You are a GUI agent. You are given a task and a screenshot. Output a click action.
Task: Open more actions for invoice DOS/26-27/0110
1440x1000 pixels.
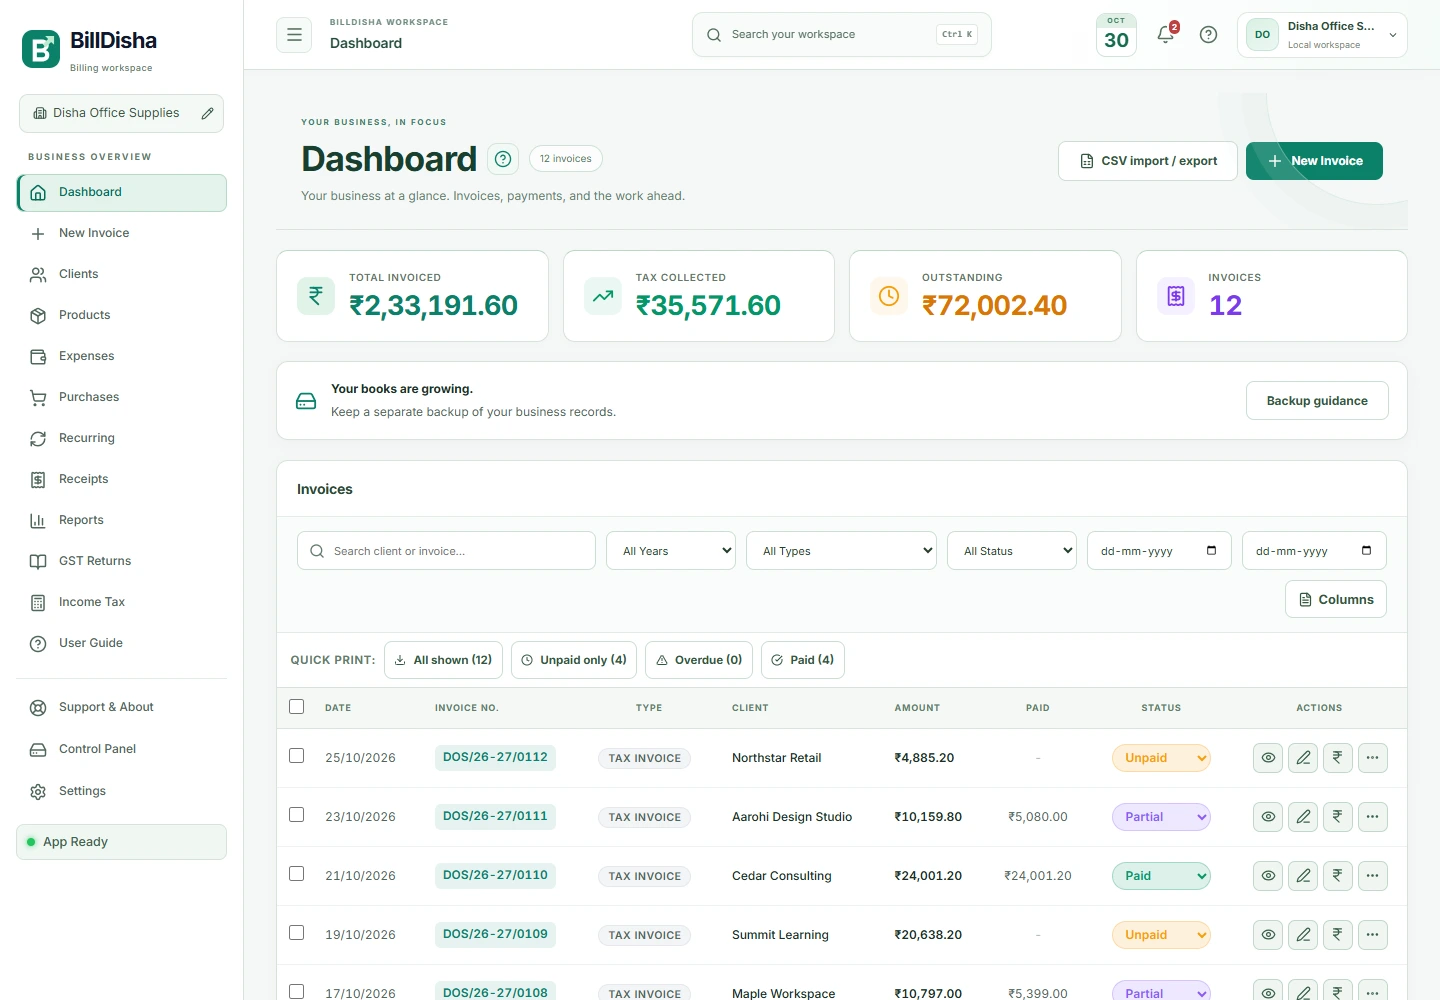(1373, 876)
